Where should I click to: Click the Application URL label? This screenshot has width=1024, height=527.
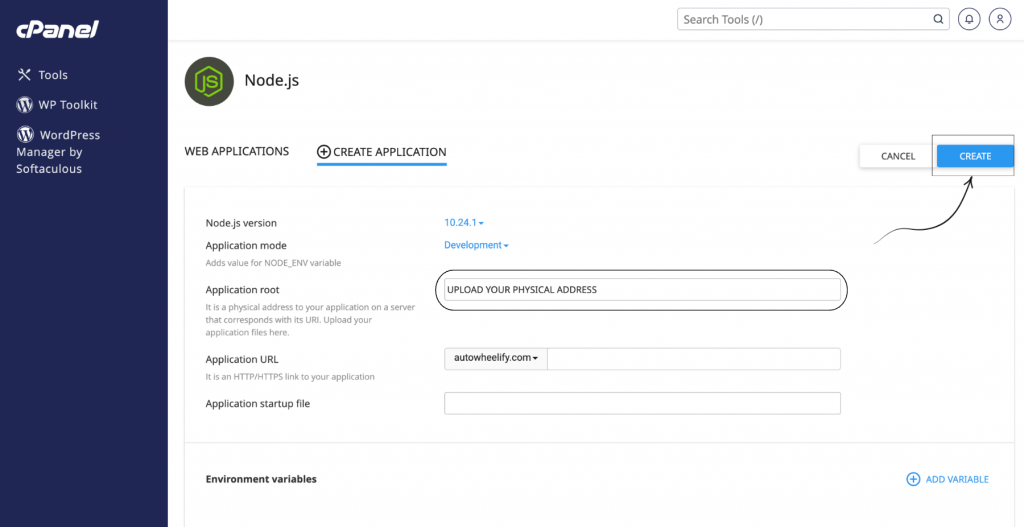click(242, 359)
